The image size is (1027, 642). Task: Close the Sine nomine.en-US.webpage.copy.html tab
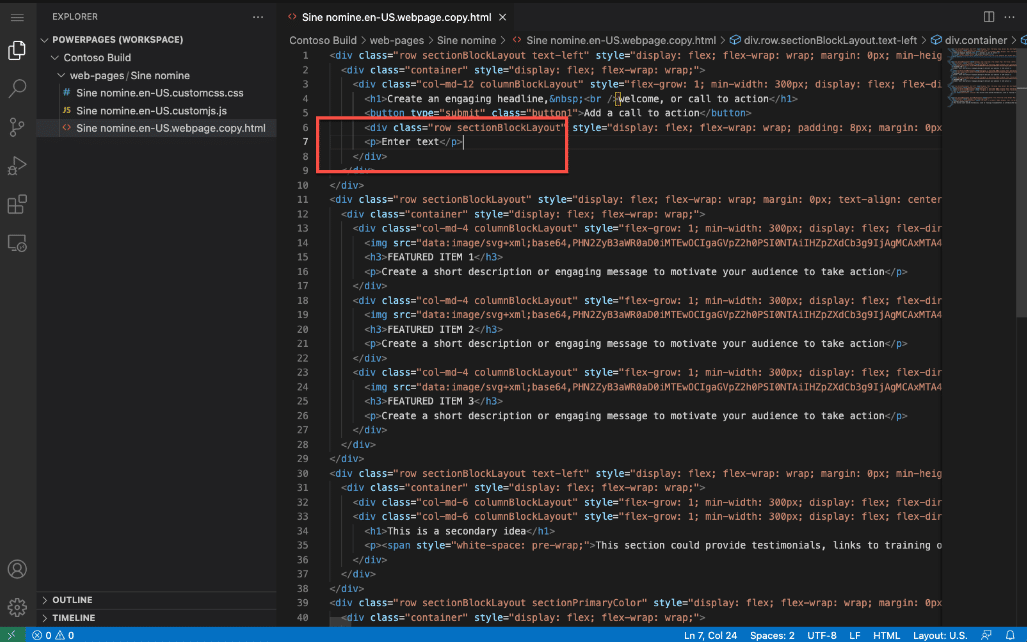tap(502, 18)
